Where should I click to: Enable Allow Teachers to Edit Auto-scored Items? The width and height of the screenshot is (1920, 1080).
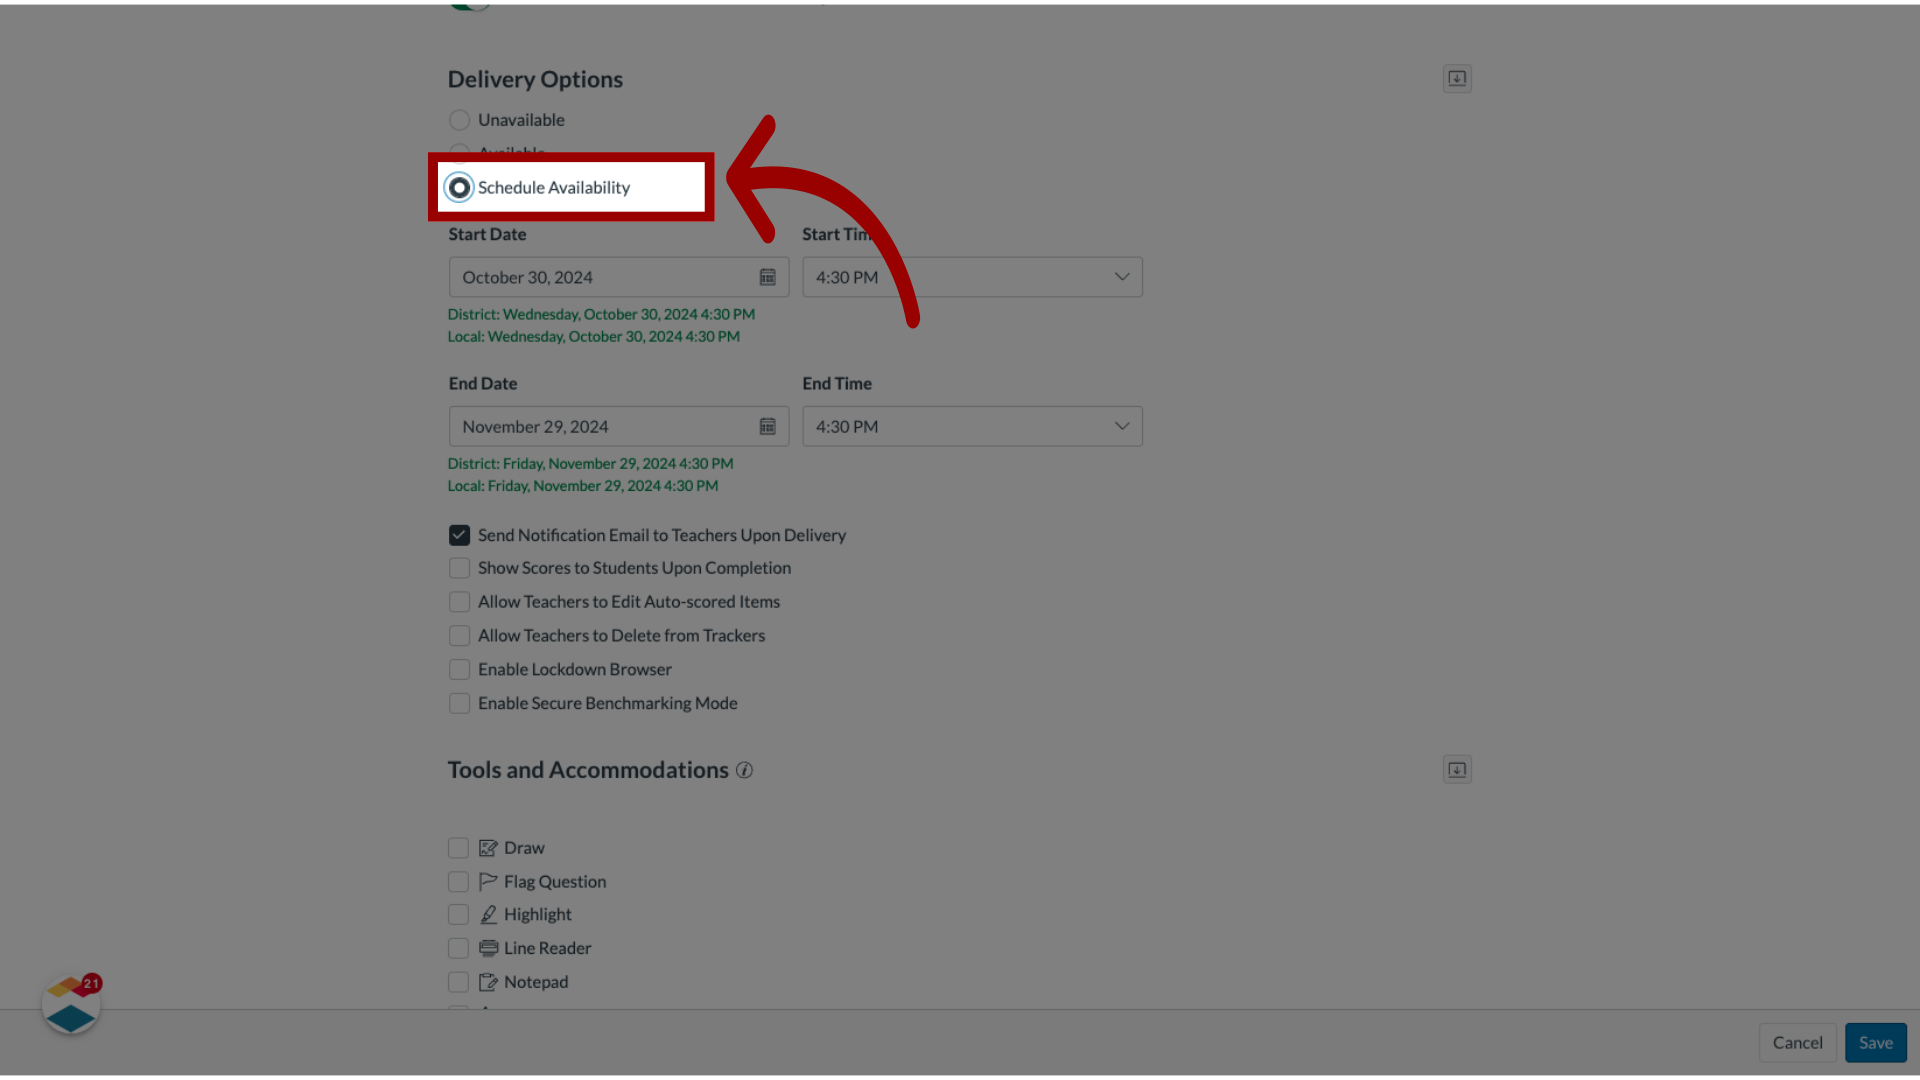click(x=459, y=601)
